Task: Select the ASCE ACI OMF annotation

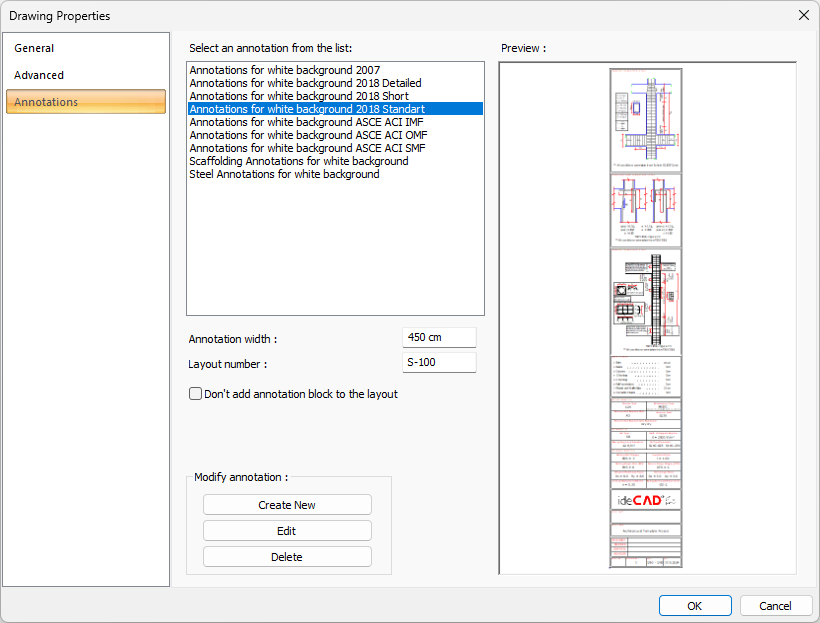Action: [x=309, y=135]
